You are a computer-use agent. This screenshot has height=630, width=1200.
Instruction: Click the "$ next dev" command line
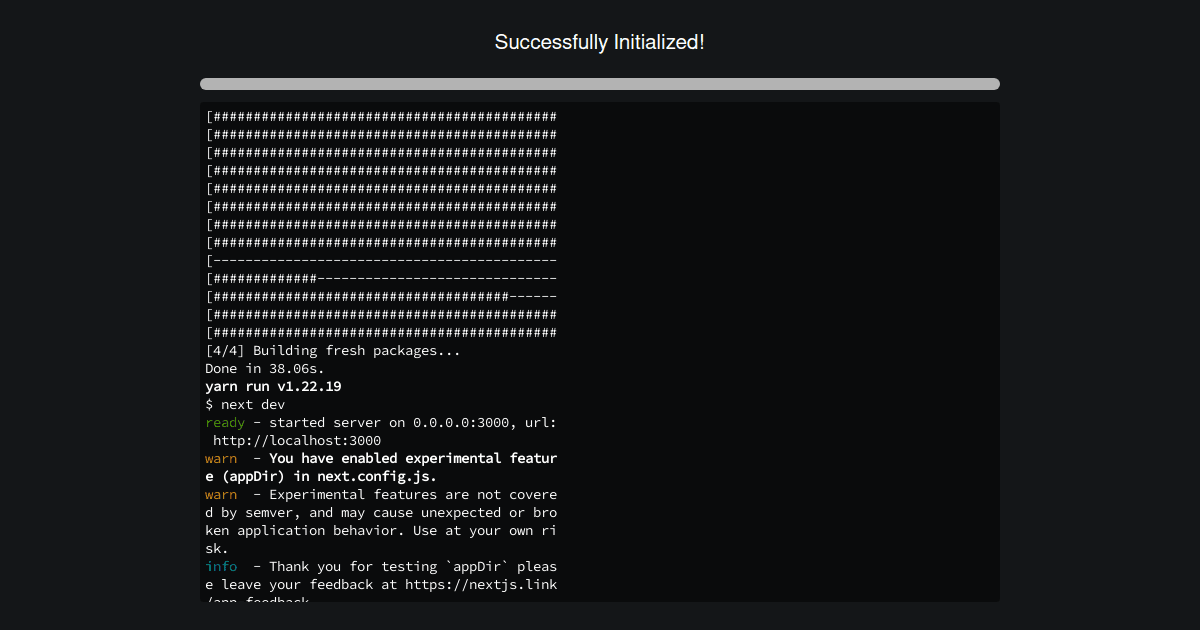[244, 404]
